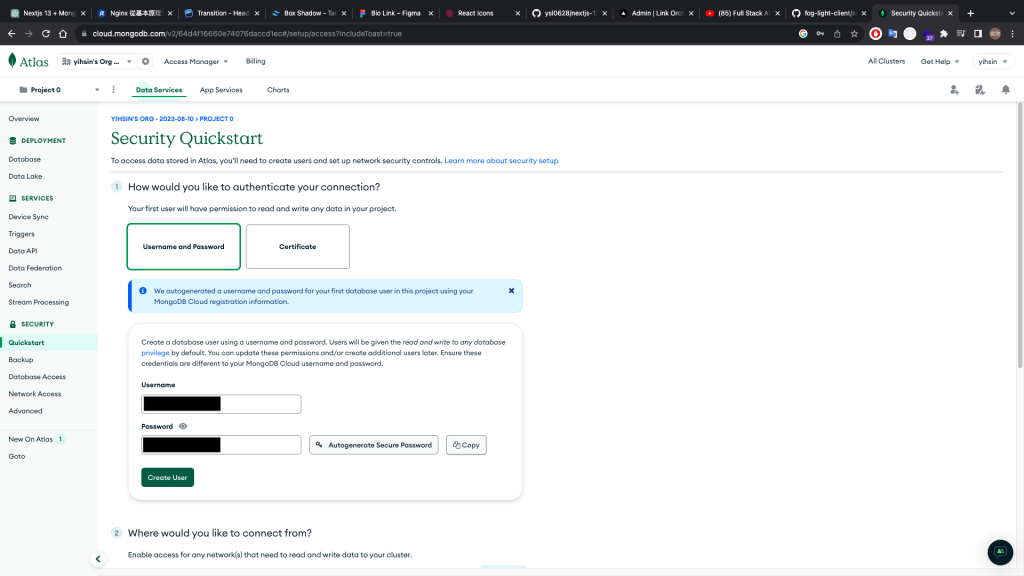Image resolution: width=1024 pixels, height=576 pixels.
Task: Click Create User button
Action: (167, 477)
